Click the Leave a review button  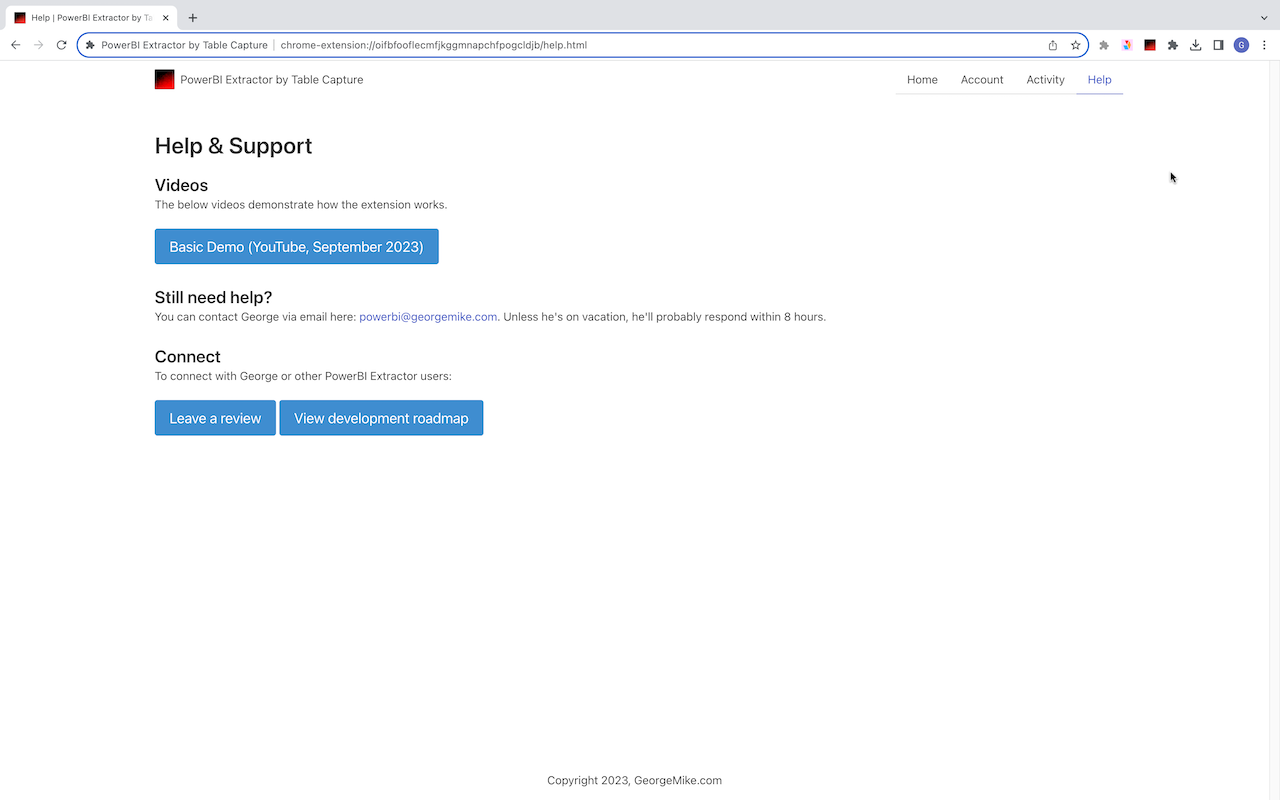pos(215,418)
